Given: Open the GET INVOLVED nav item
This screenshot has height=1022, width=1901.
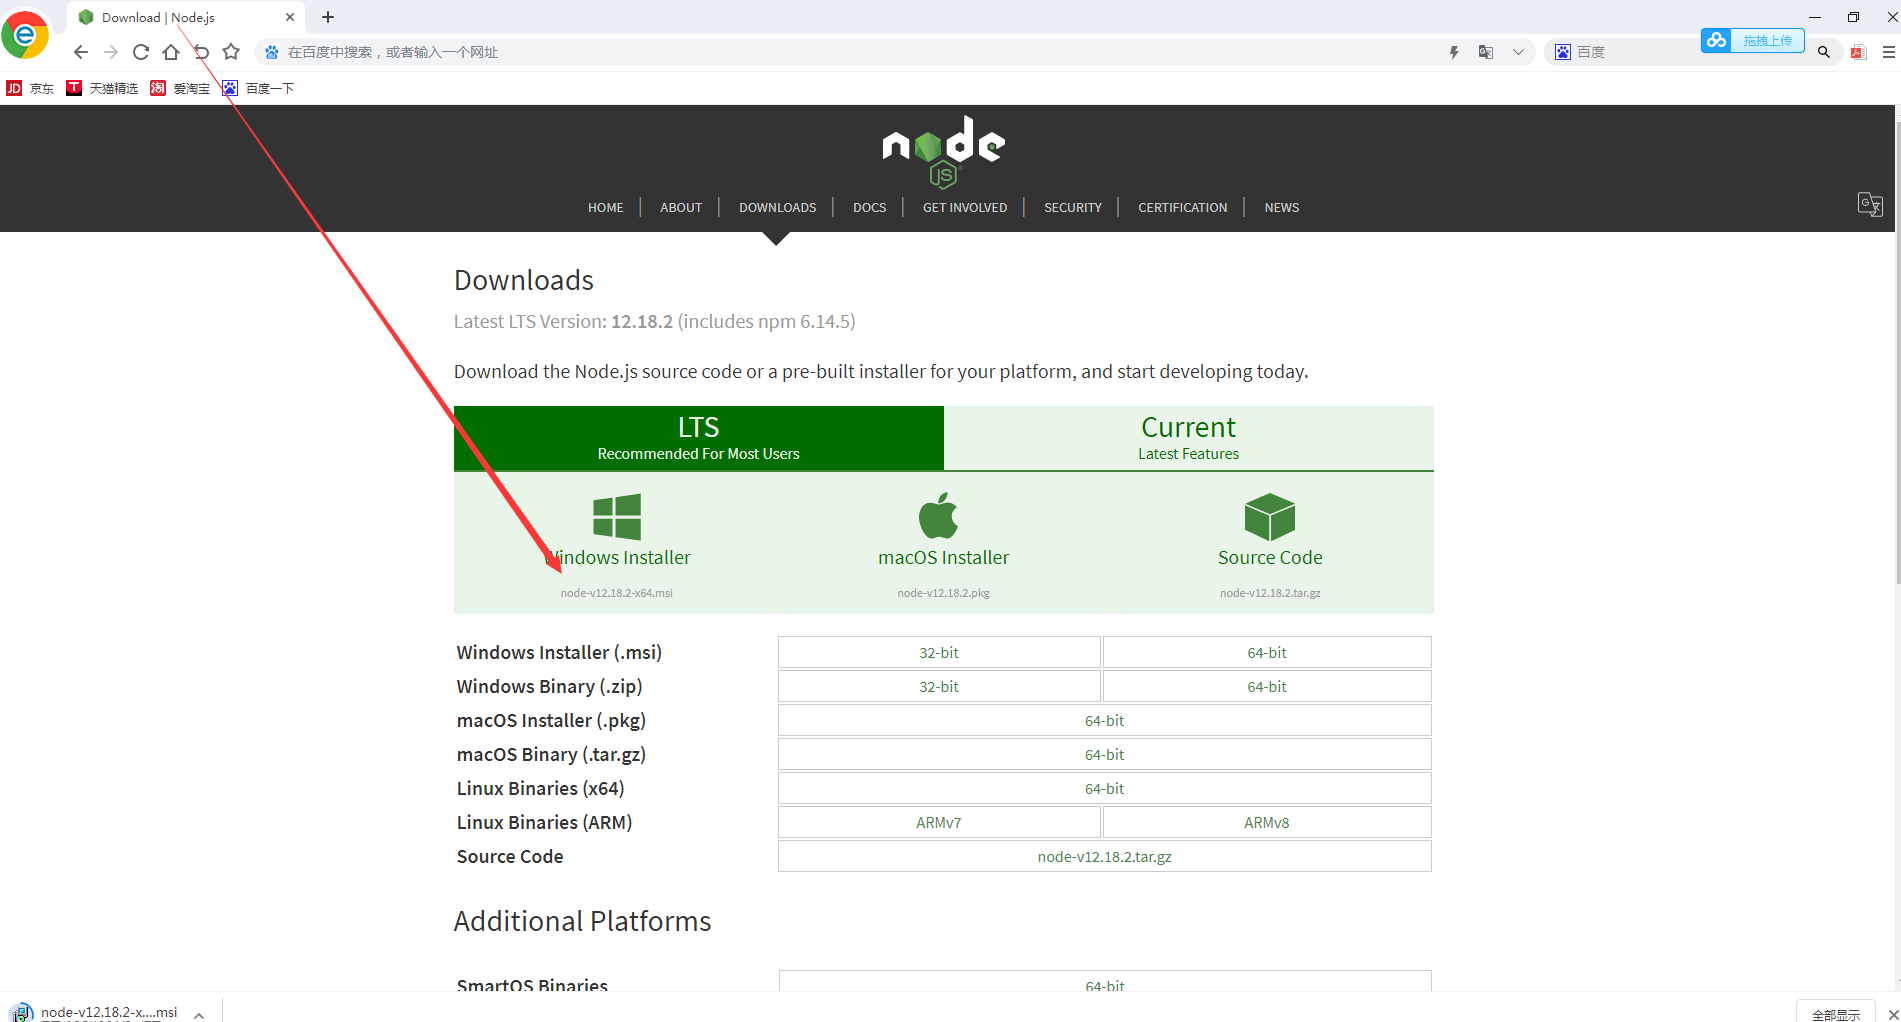Looking at the screenshot, I should 965,207.
